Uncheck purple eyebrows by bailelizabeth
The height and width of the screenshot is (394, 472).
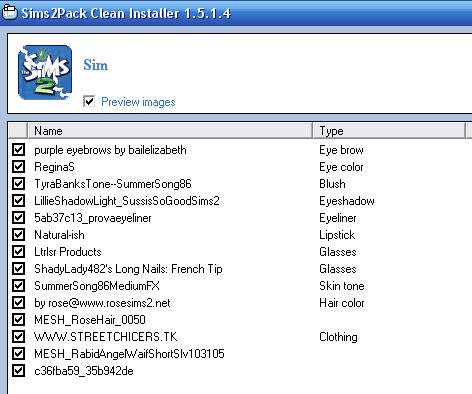click(x=18, y=150)
